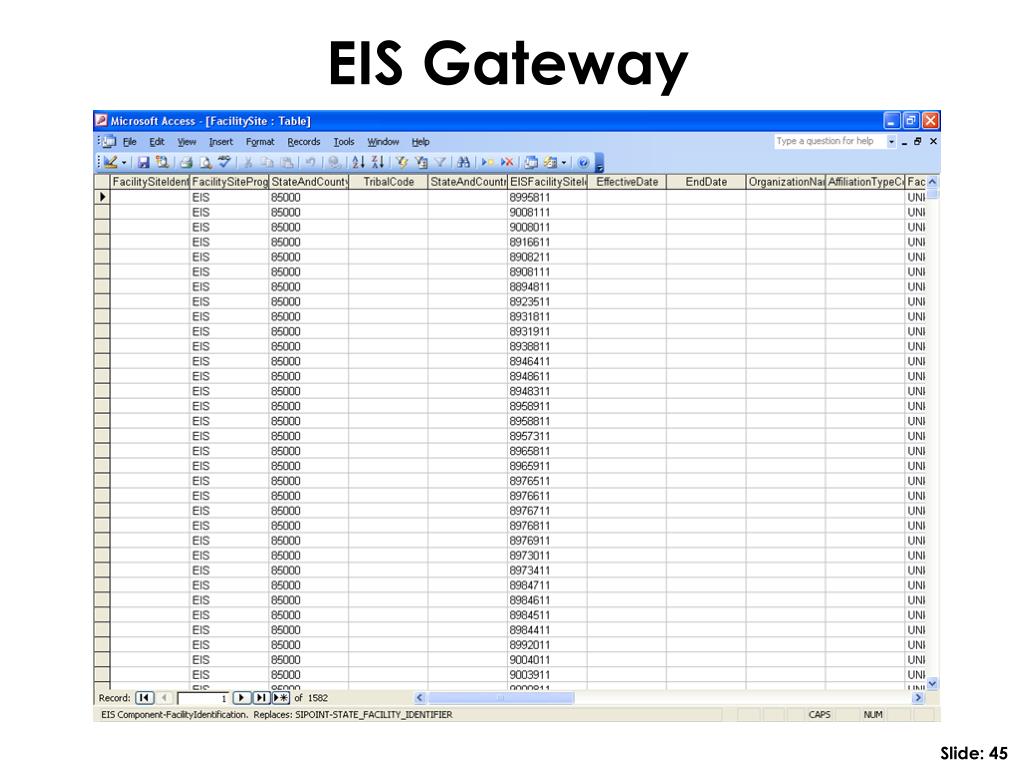1024x768 pixels.
Task: Open the Window menu
Action: click(x=383, y=142)
